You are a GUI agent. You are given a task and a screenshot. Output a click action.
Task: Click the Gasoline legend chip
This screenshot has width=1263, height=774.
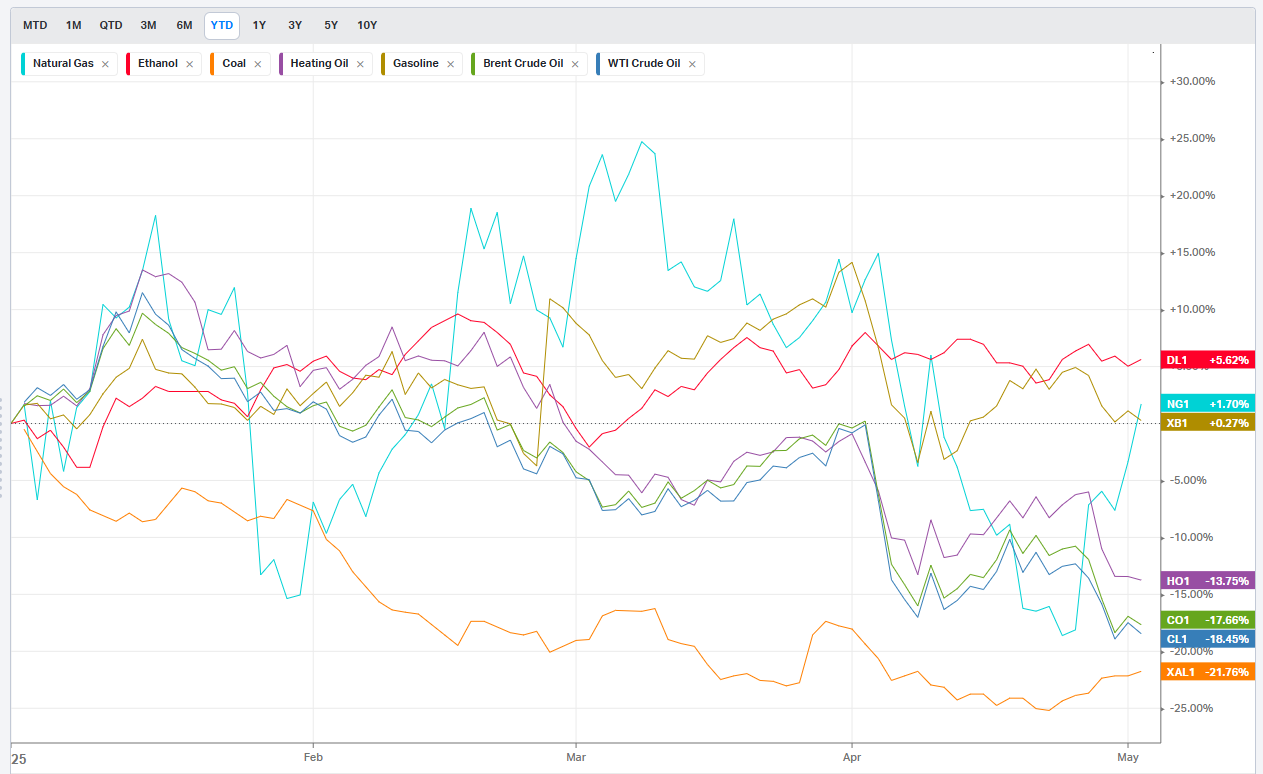click(x=422, y=64)
